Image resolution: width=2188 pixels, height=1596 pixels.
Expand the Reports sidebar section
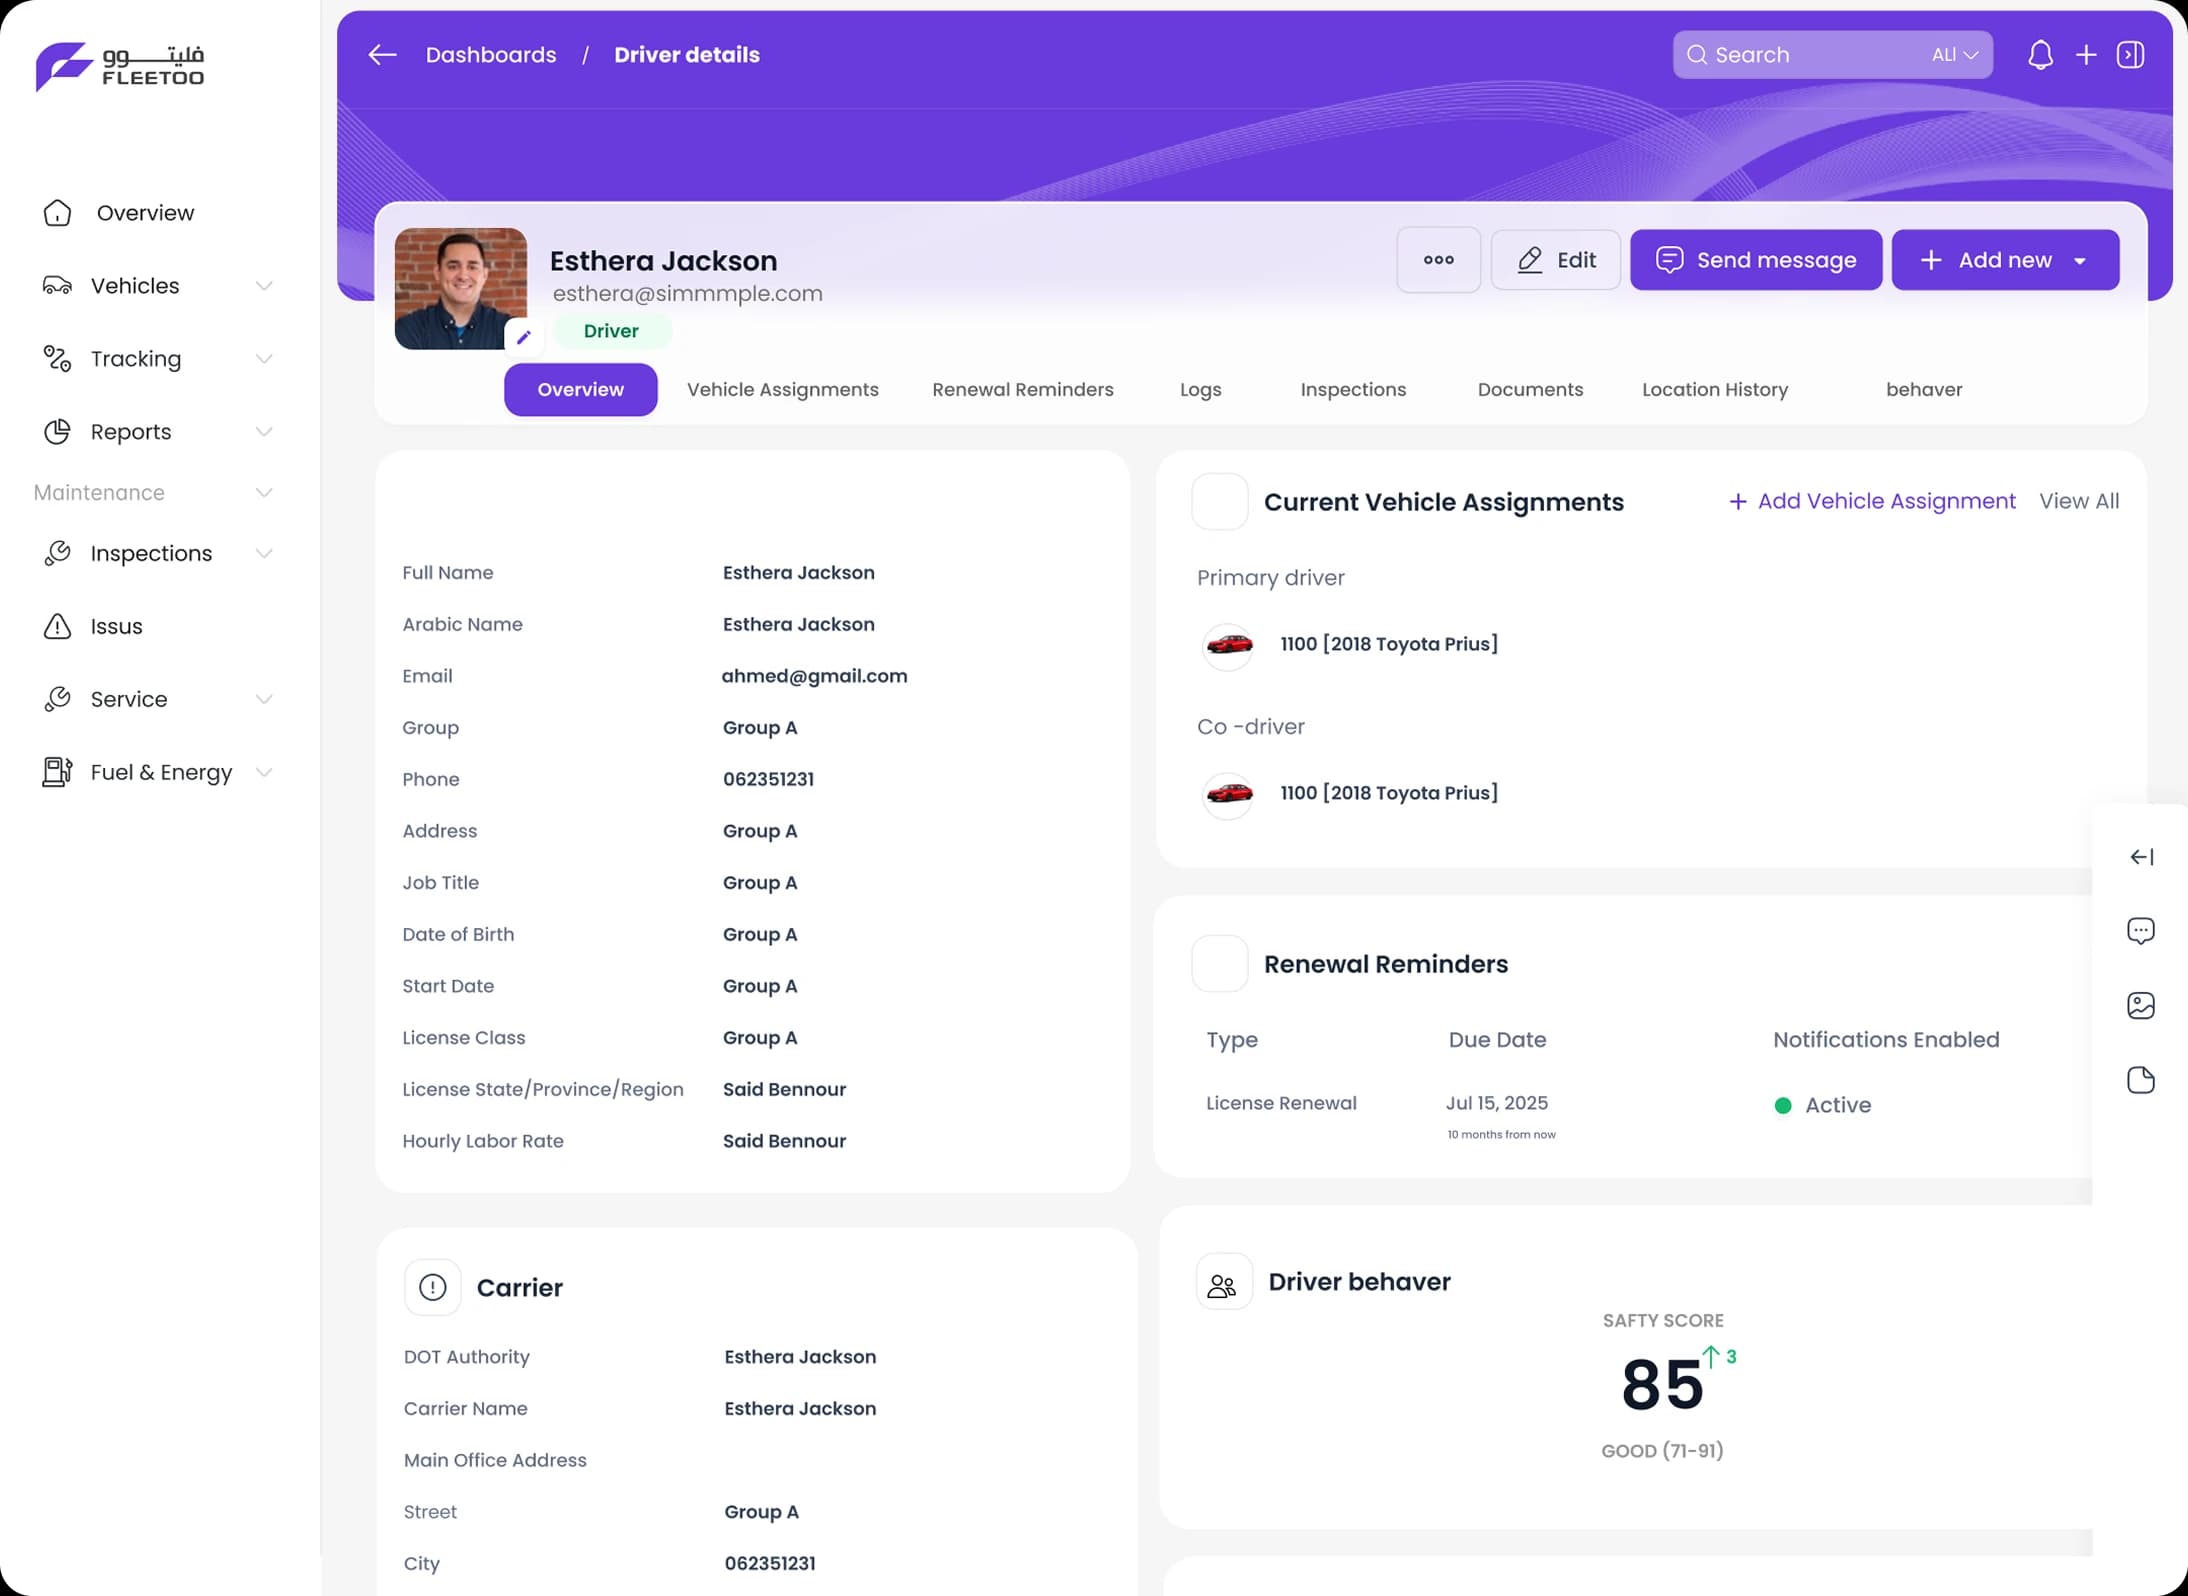click(264, 431)
